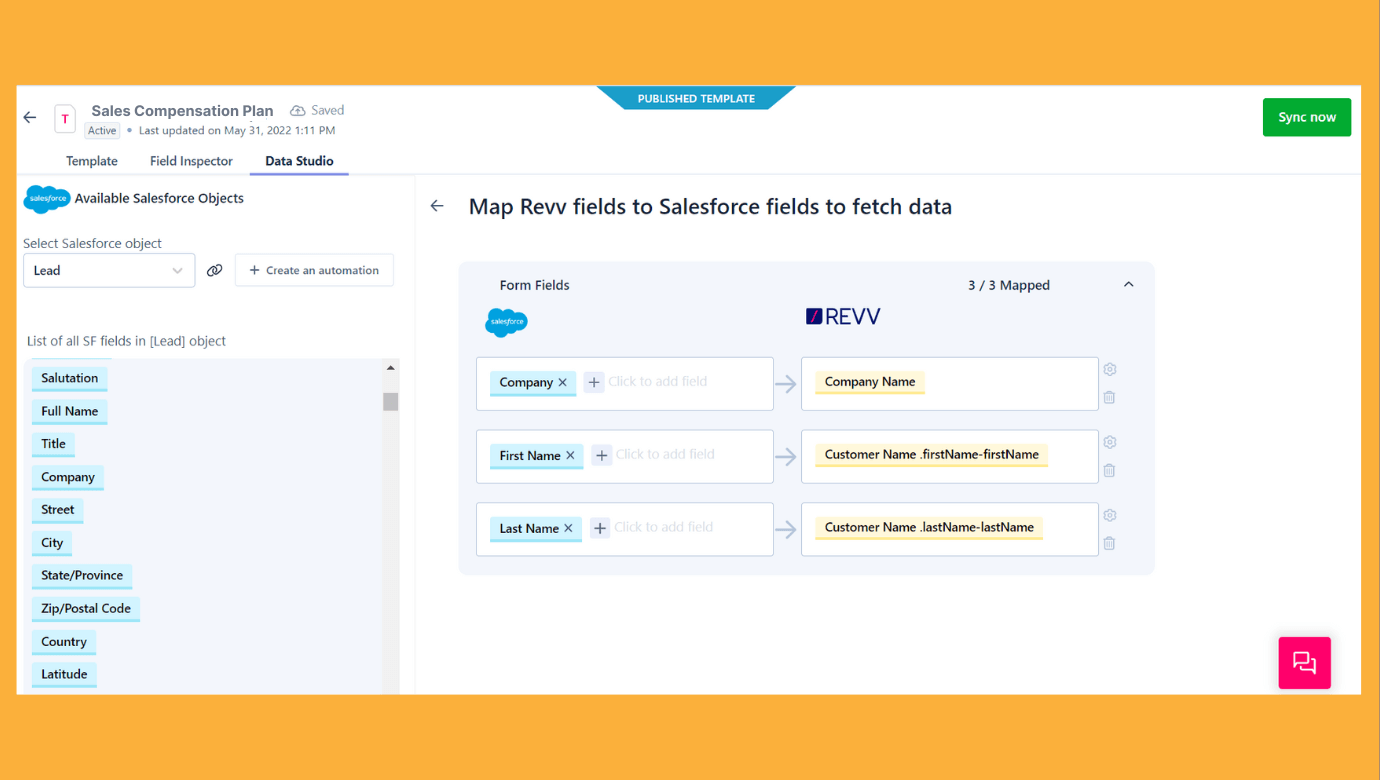Click the Active status badge
The width and height of the screenshot is (1380, 780).
click(x=102, y=131)
